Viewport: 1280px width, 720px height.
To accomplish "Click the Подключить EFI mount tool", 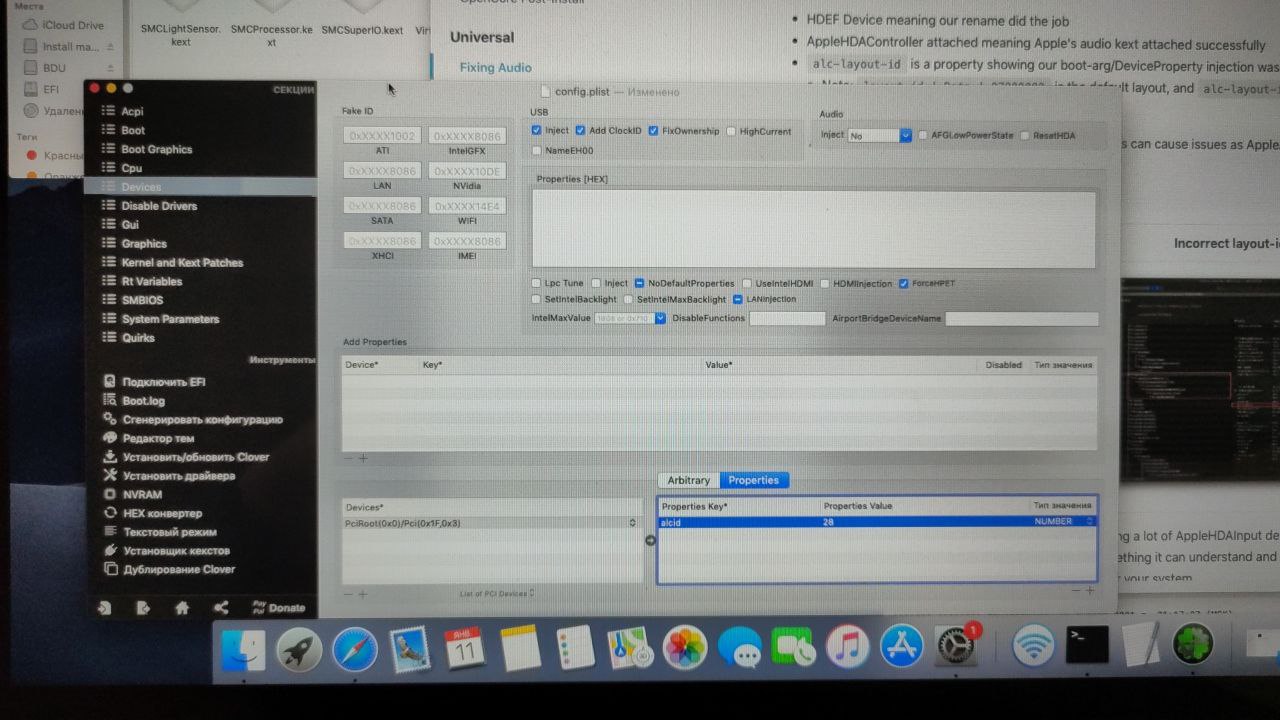I will click(x=164, y=382).
